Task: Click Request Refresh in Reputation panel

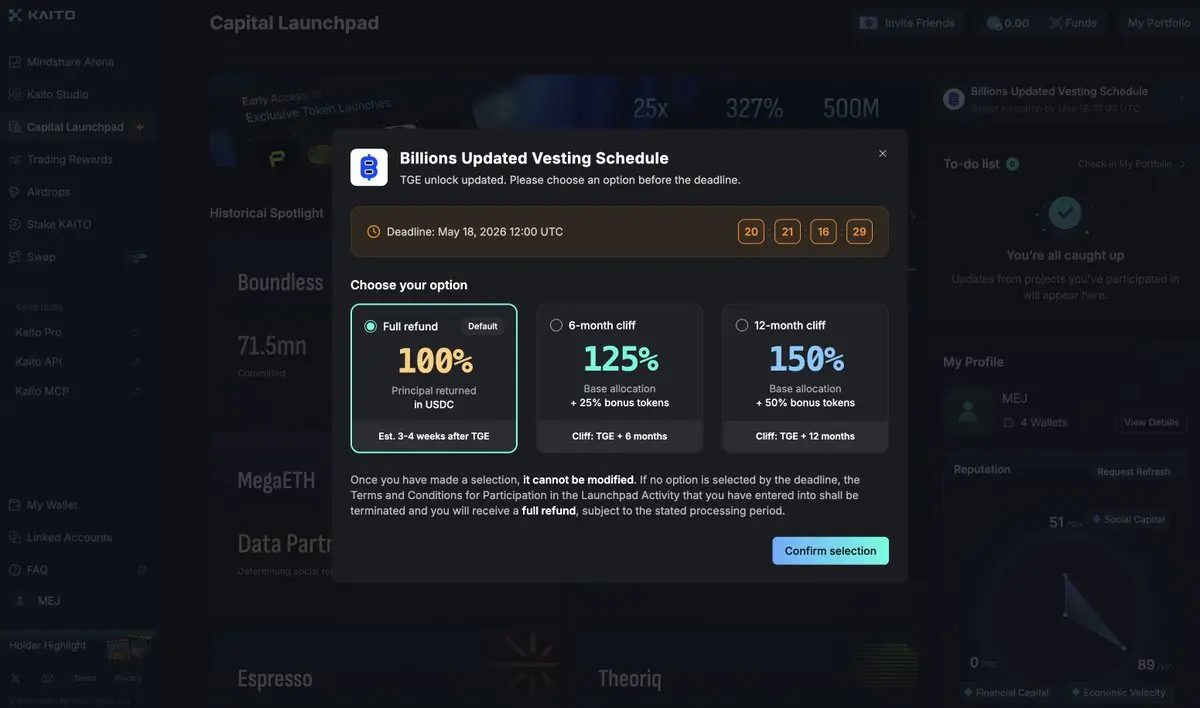Action: (1133, 472)
